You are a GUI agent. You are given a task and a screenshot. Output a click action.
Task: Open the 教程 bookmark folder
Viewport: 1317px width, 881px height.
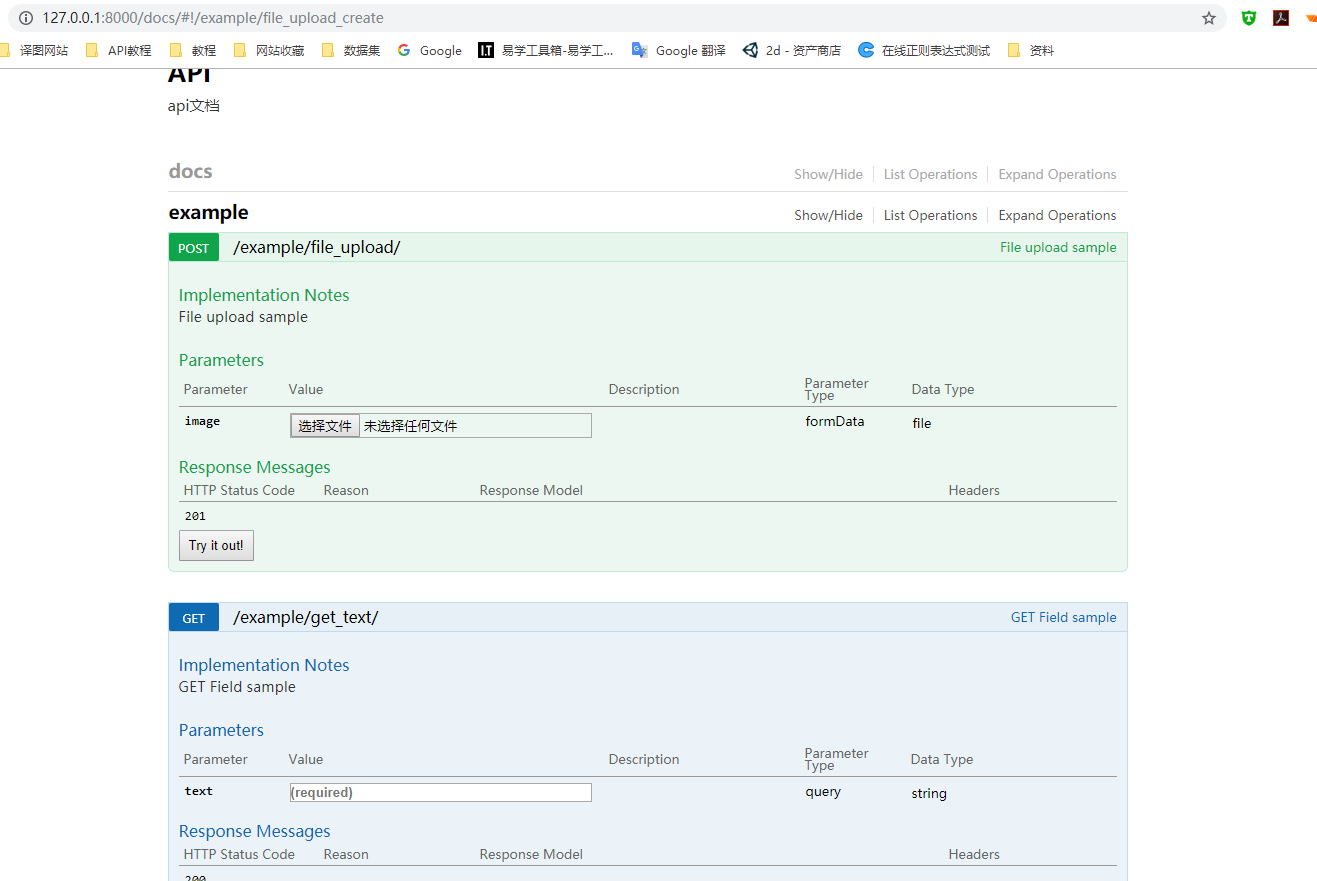pyautogui.click(x=193, y=50)
